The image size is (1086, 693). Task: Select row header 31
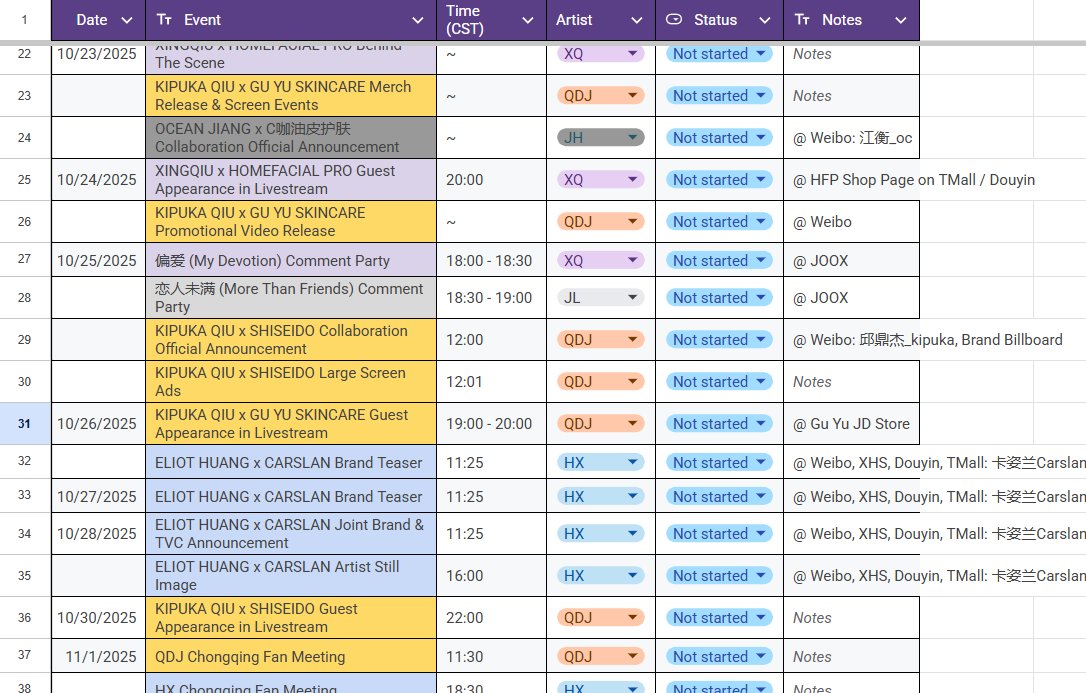pos(25,424)
